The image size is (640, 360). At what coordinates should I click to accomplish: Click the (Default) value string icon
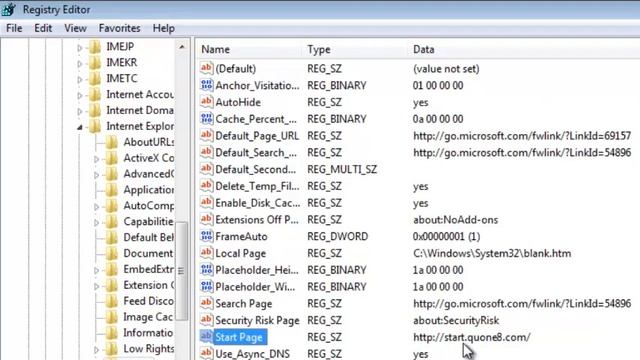pyautogui.click(x=207, y=68)
